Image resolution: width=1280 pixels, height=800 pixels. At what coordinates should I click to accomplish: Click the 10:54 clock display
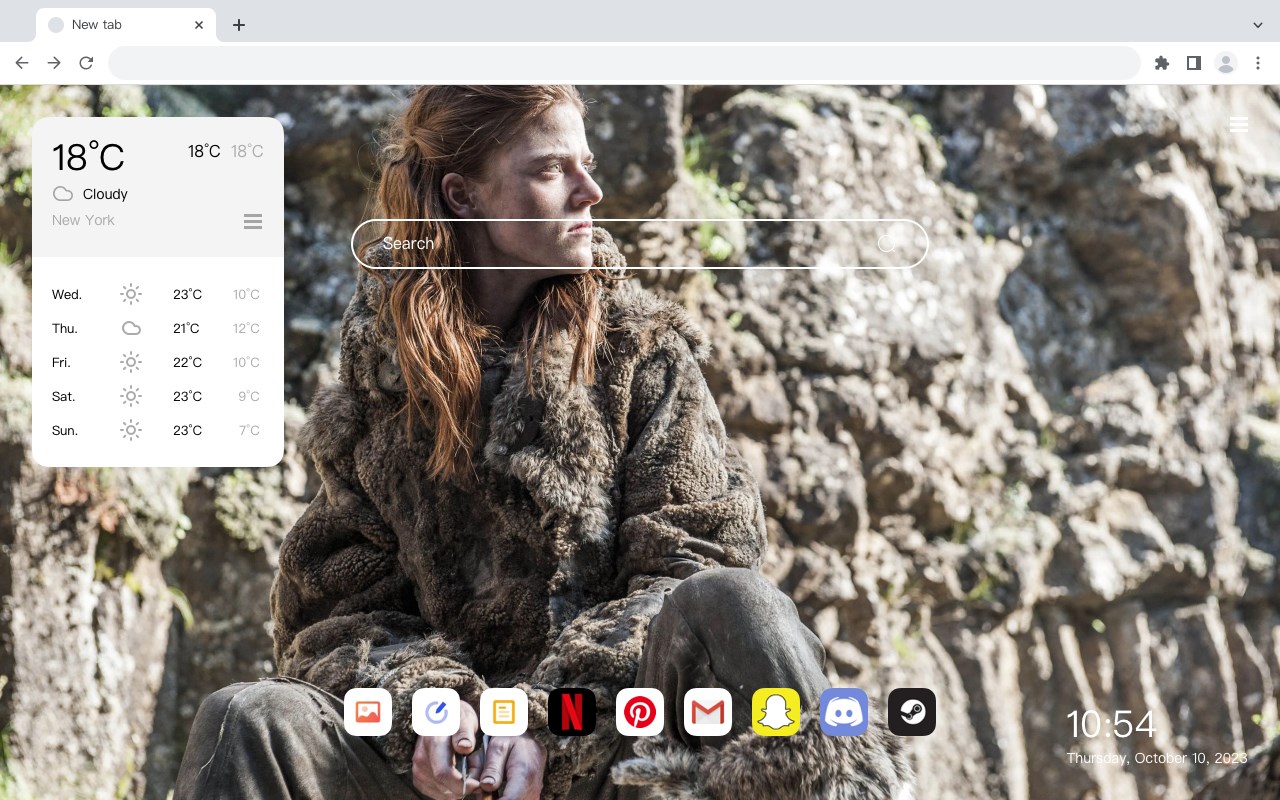tap(1111, 724)
